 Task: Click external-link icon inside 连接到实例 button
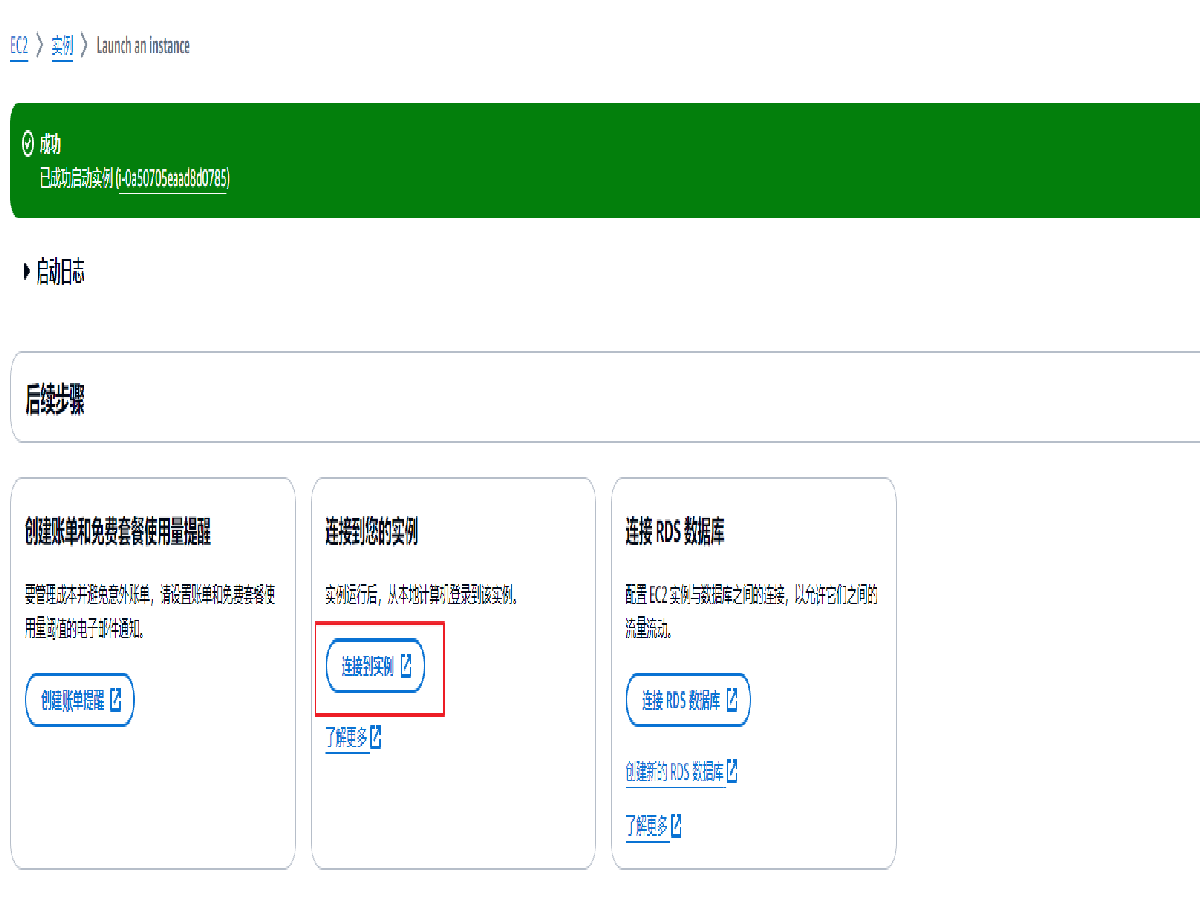406,666
